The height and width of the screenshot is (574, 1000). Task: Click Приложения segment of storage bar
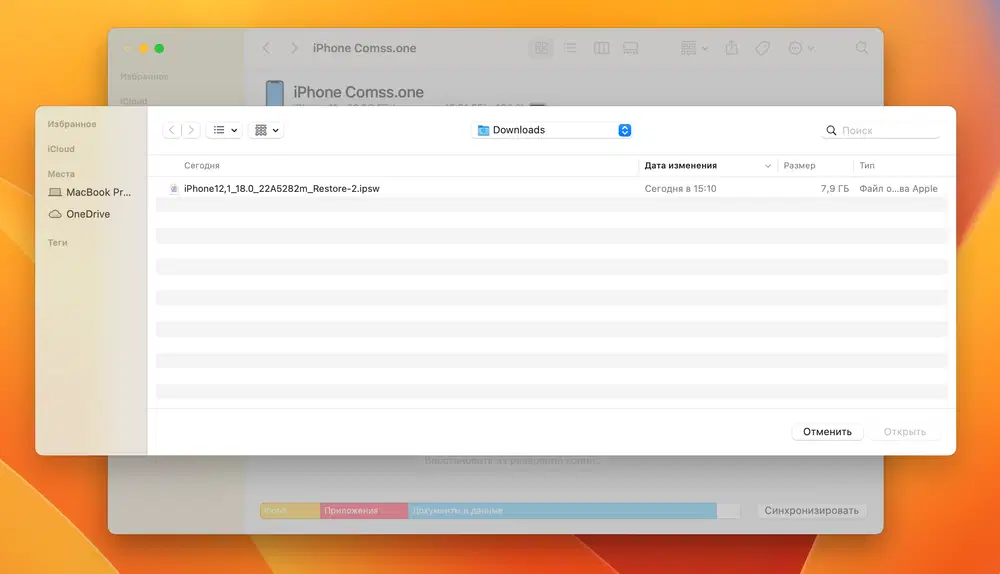[364, 510]
